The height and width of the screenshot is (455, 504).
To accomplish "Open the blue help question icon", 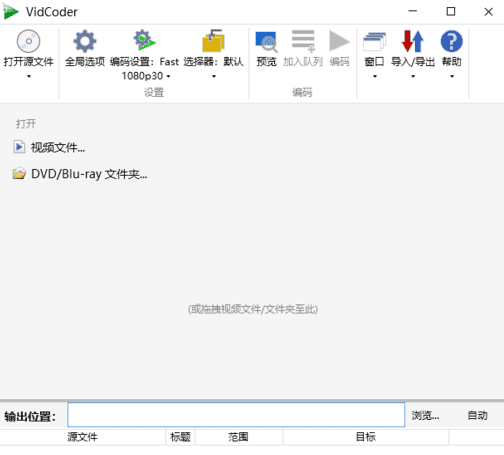I will pos(452,41).
